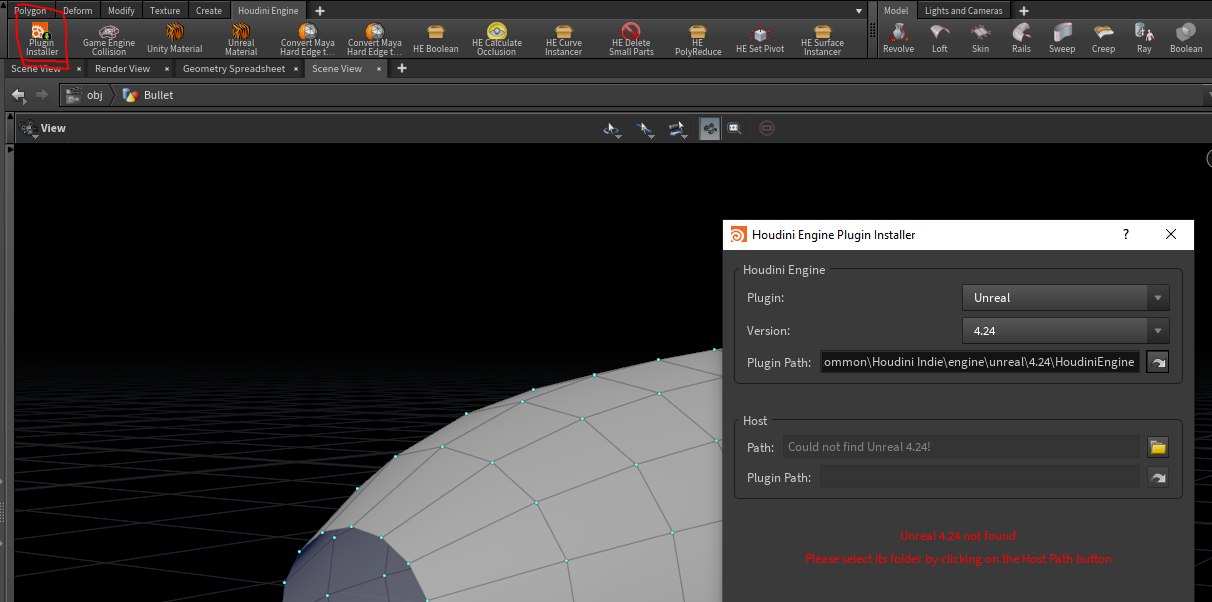Viewport: 1212px width, 602px height.
Task: Close the Geometry Spreadsheet tab
Action: (x=295, y=69)
